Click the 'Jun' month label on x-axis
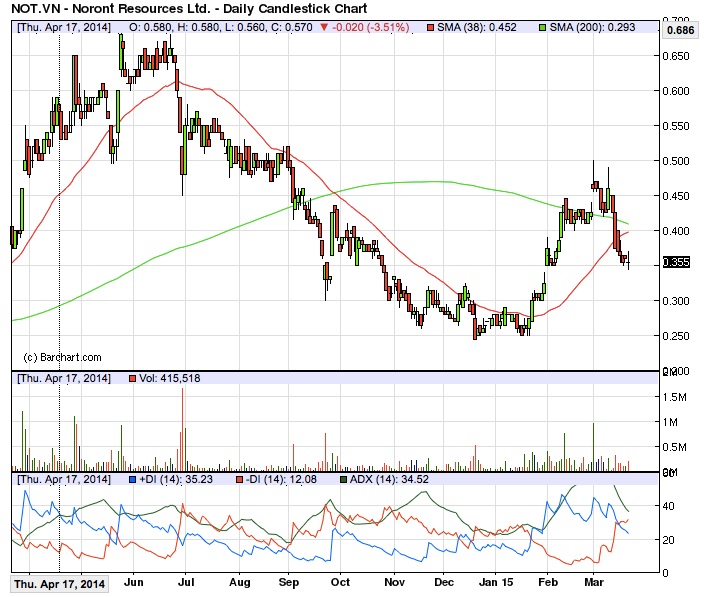 133,582
